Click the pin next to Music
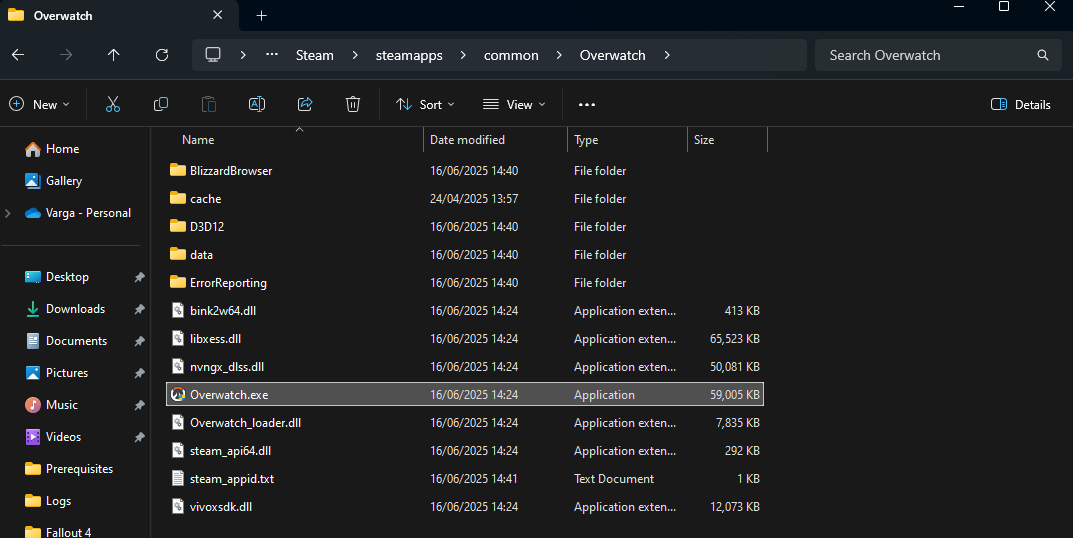The width and height of the screenshot is (1073, 538). point(140,405)
